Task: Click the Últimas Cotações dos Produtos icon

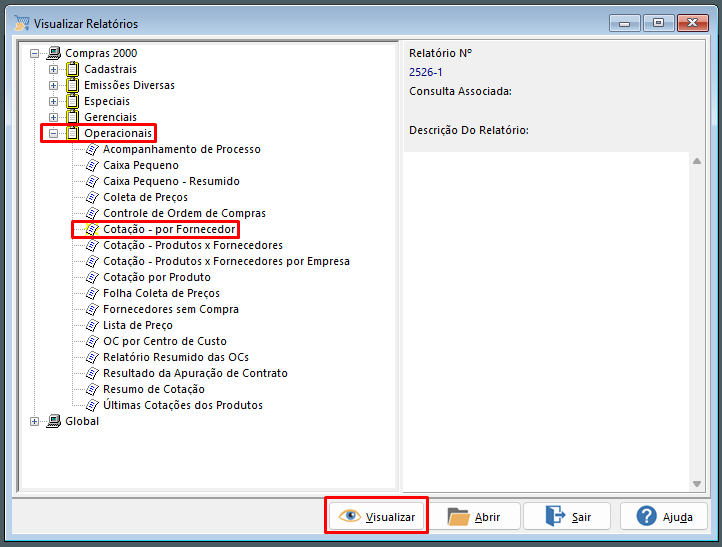Action: pos(92,405)
